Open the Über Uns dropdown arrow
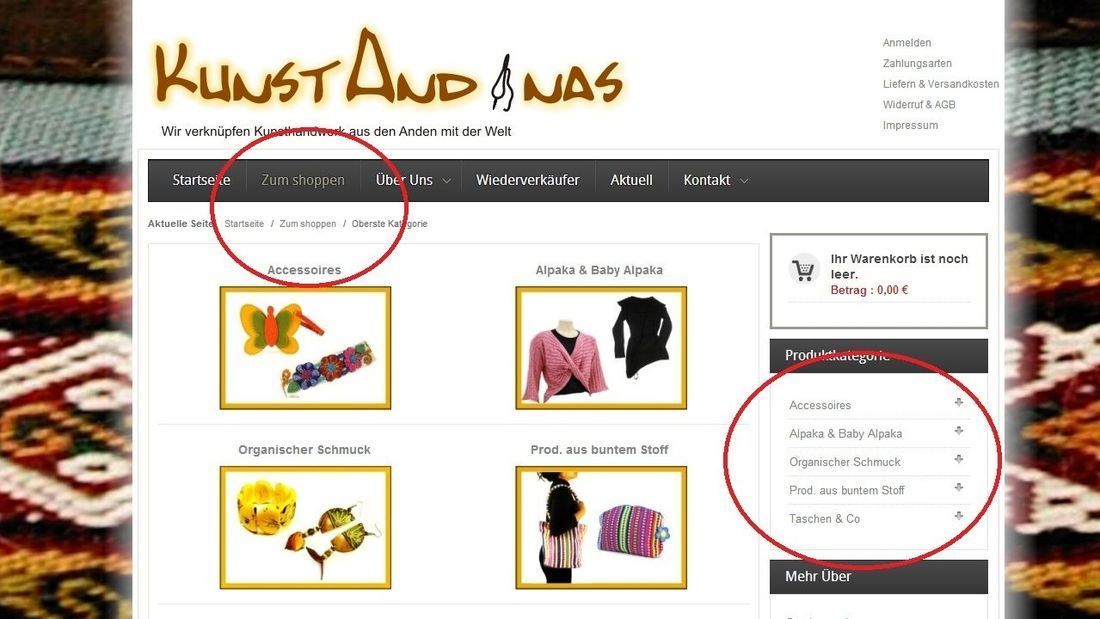Viewport: 1100px width, 619px height. (x=446, y=181)
